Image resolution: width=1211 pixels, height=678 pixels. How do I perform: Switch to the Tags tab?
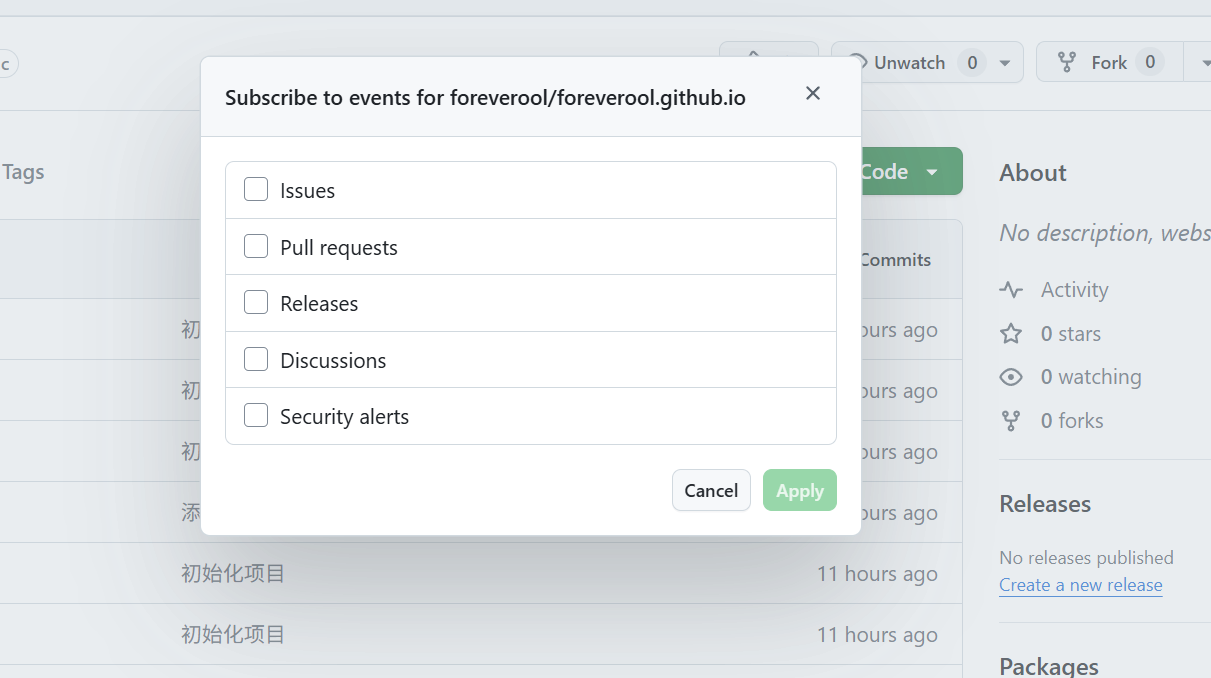(x=23, y=172)
